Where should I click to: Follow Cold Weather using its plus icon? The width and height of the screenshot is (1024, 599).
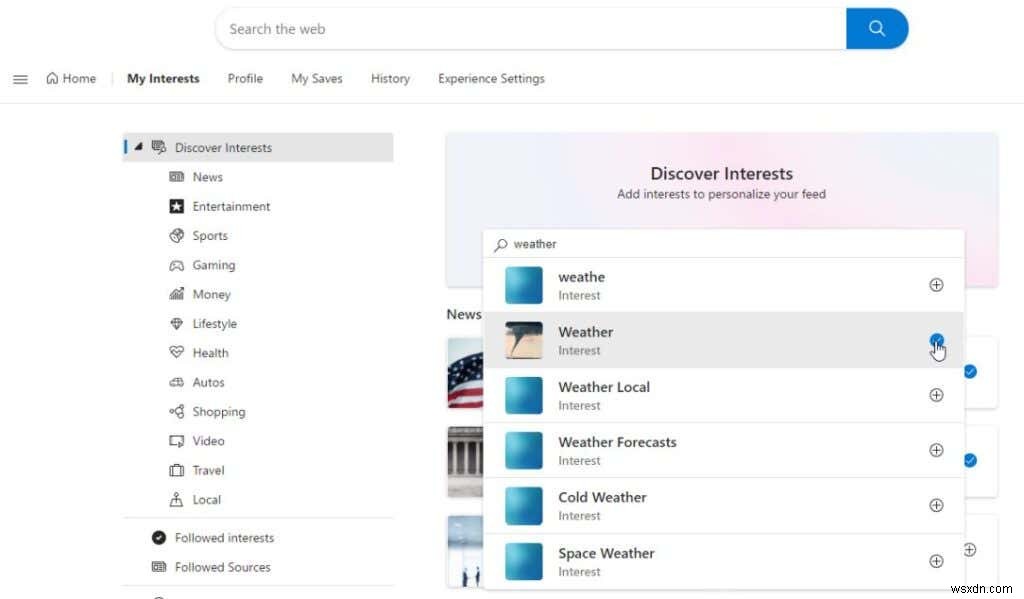[x=936, y=506]
